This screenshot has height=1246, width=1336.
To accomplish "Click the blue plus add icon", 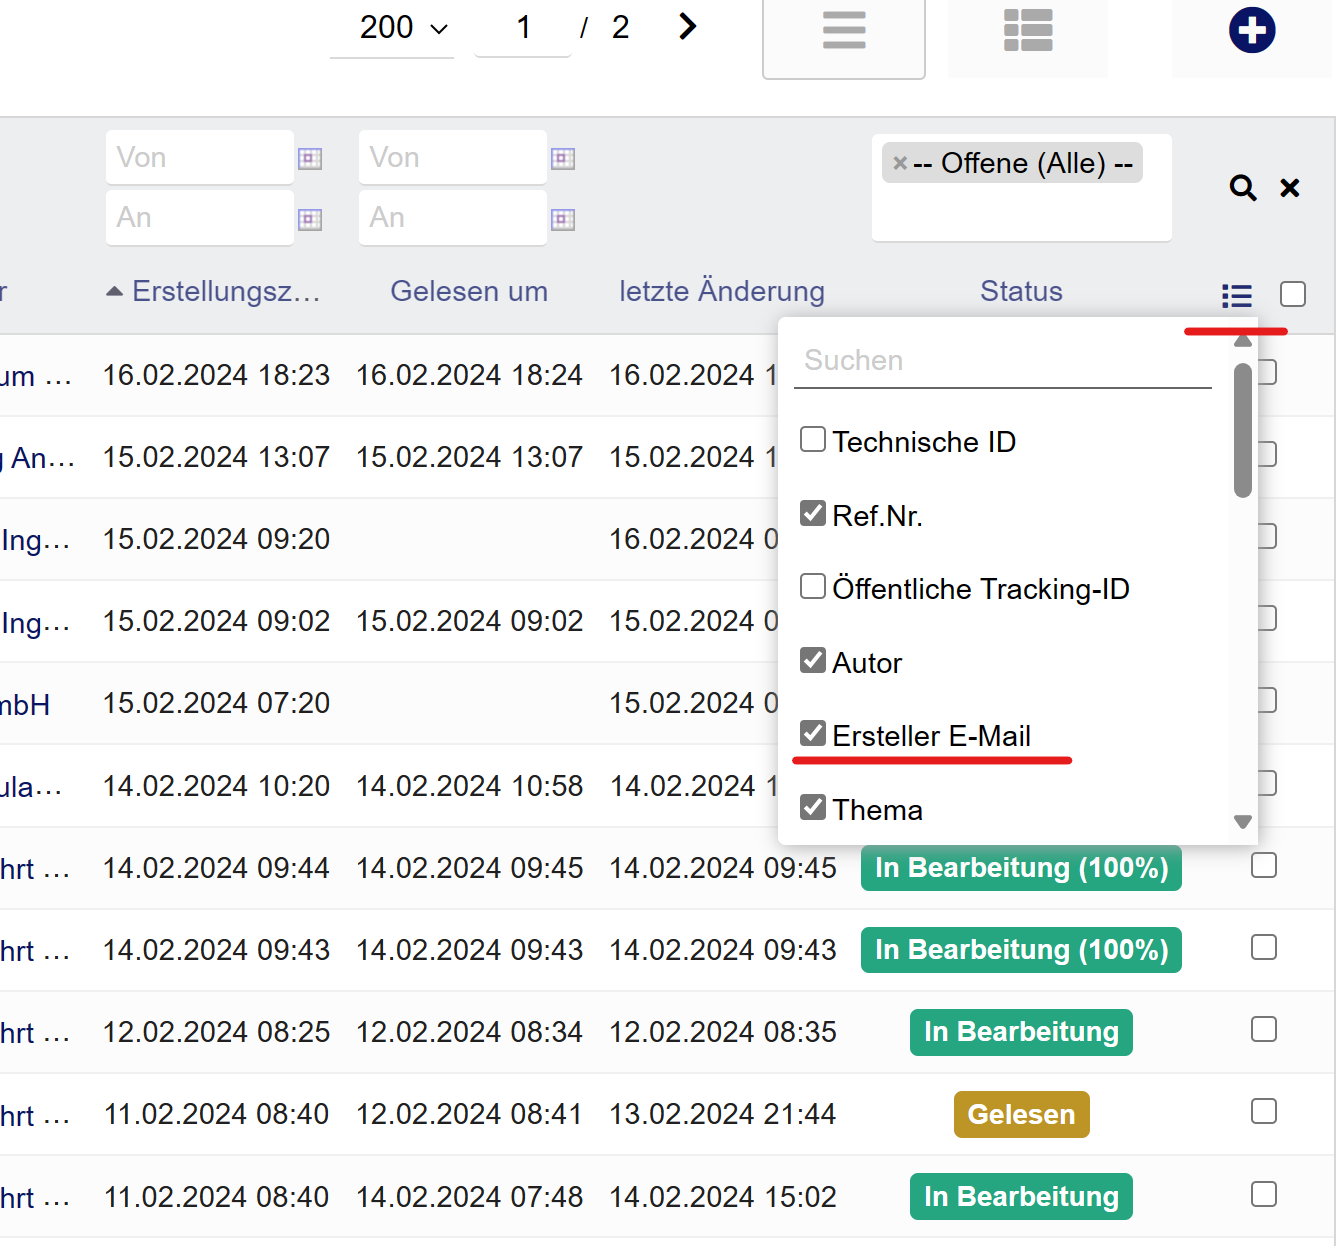I will [x=1251, y=30].
